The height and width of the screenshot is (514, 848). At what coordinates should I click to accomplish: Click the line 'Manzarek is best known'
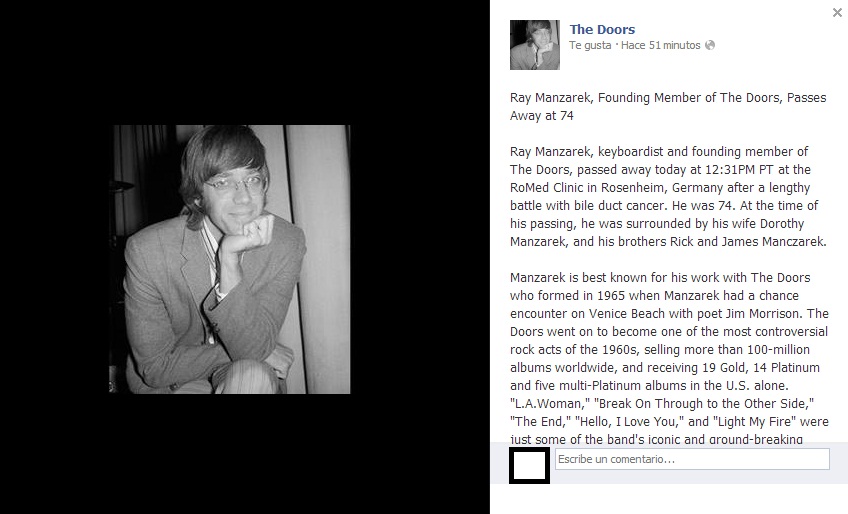[x=660, y=278]
